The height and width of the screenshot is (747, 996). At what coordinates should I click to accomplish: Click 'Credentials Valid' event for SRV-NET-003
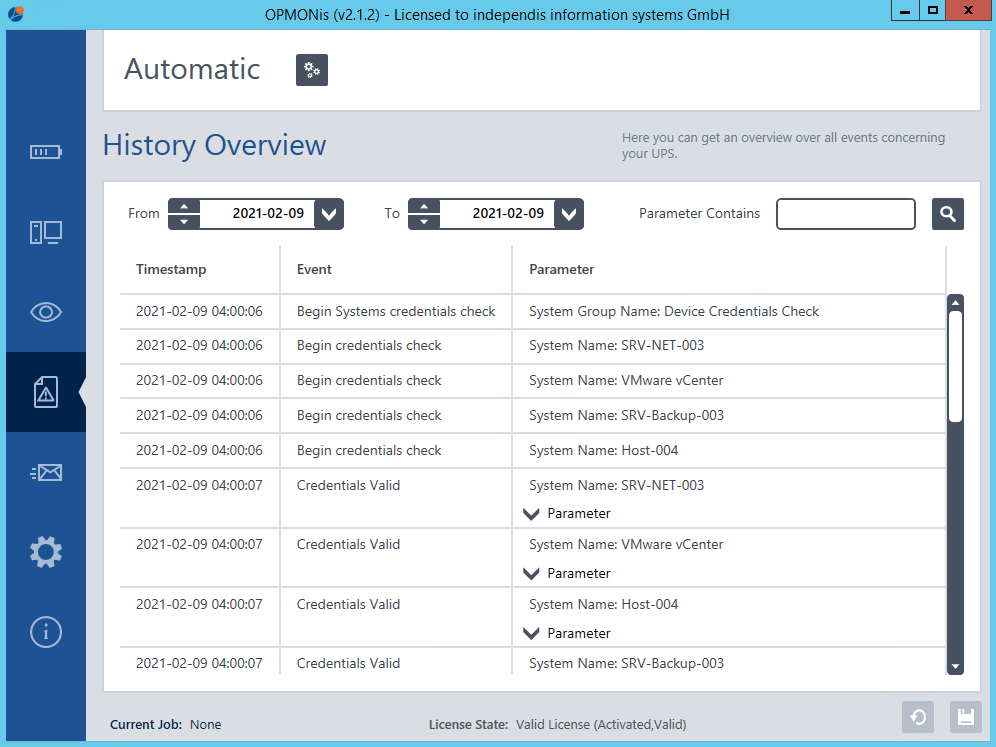348,485
